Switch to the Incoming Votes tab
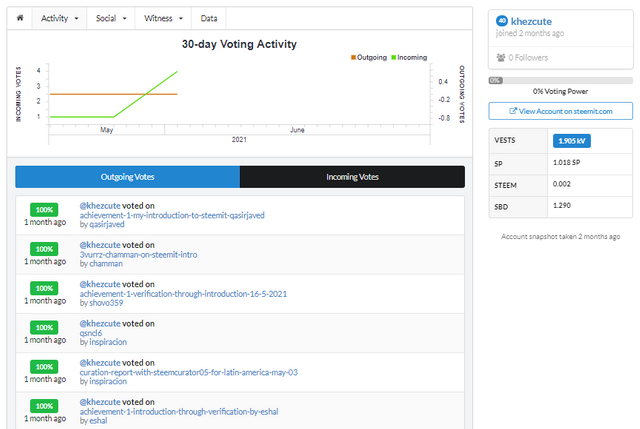 pyautogui.click(x=352, y=177)
